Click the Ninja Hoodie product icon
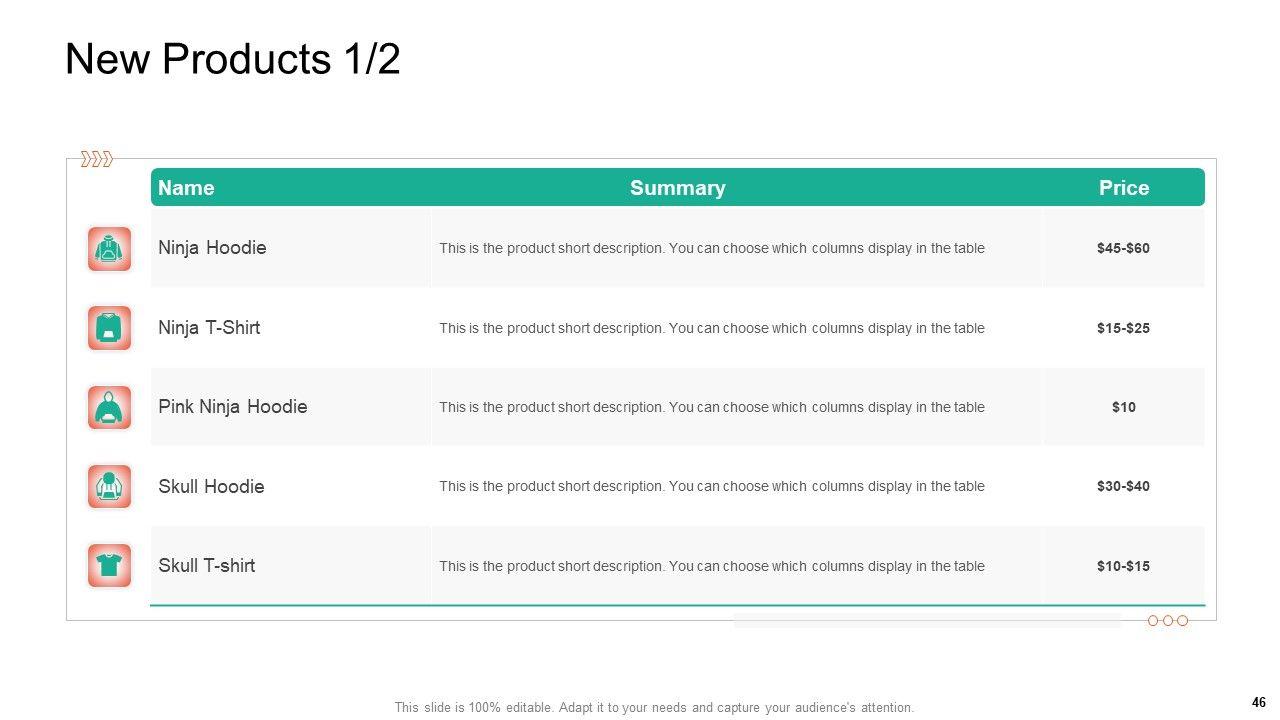The image size is (1280, 720). tap(109, 249)
